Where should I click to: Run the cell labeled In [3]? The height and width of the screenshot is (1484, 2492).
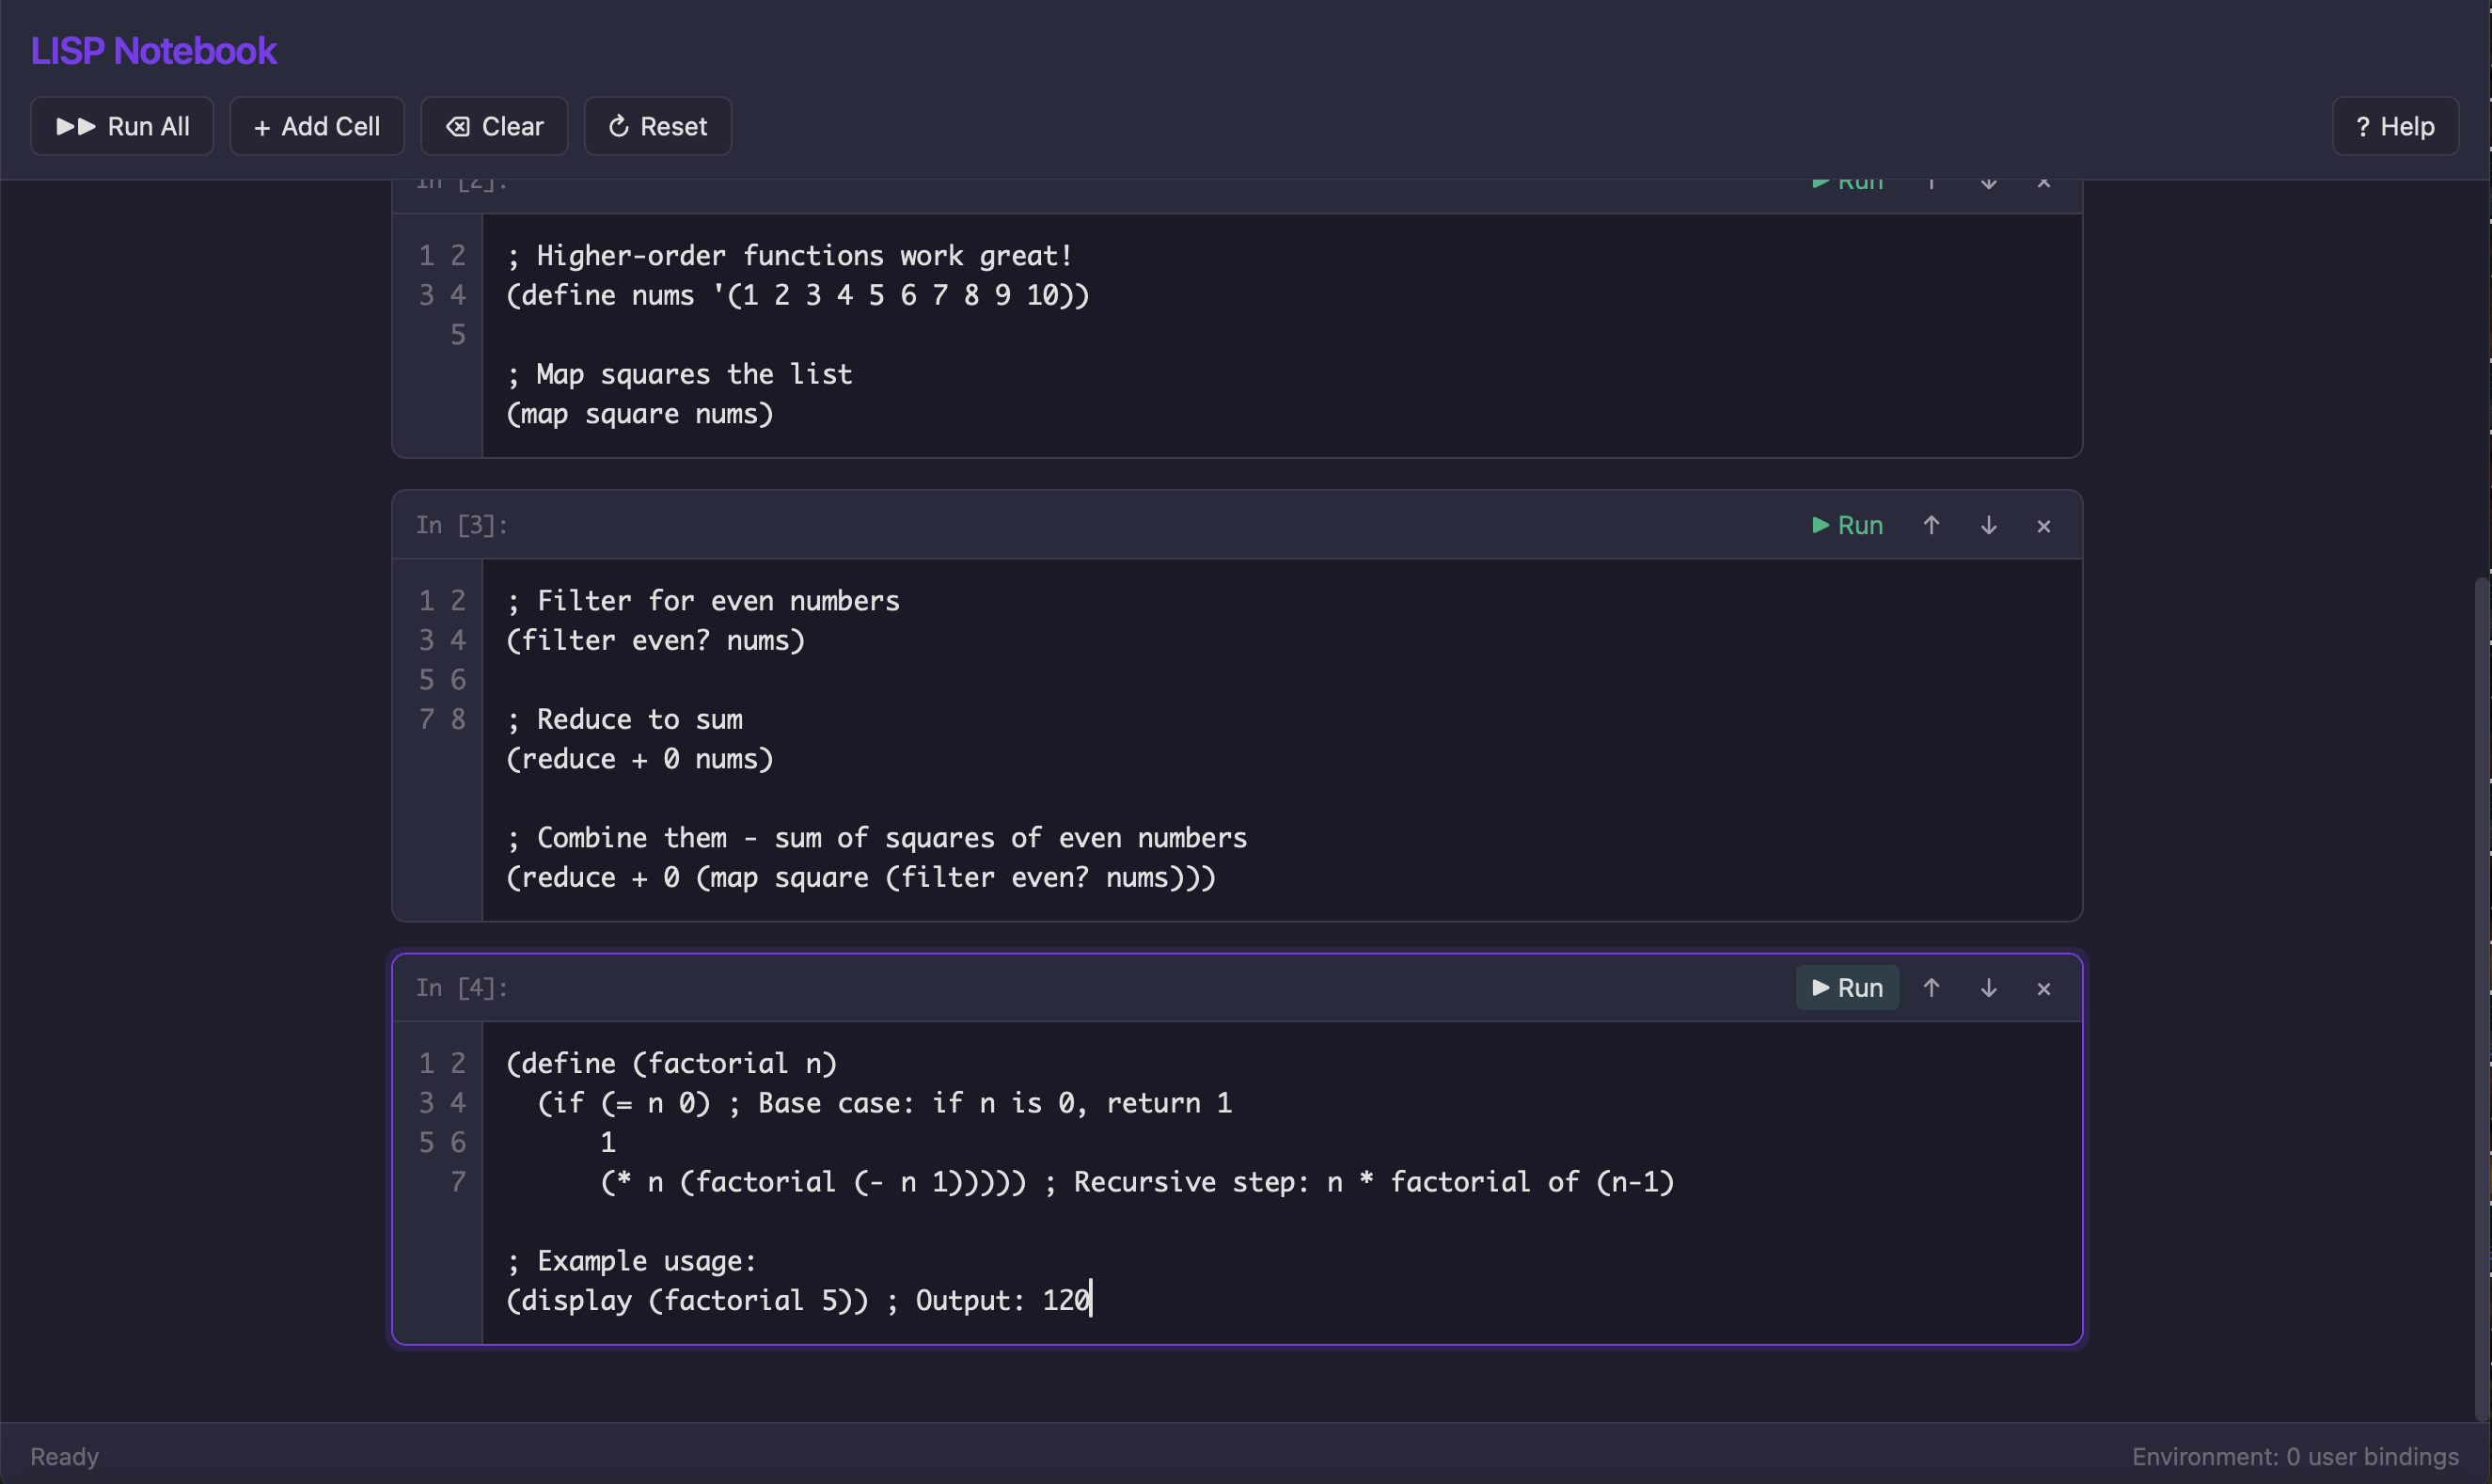[1845, 524]
